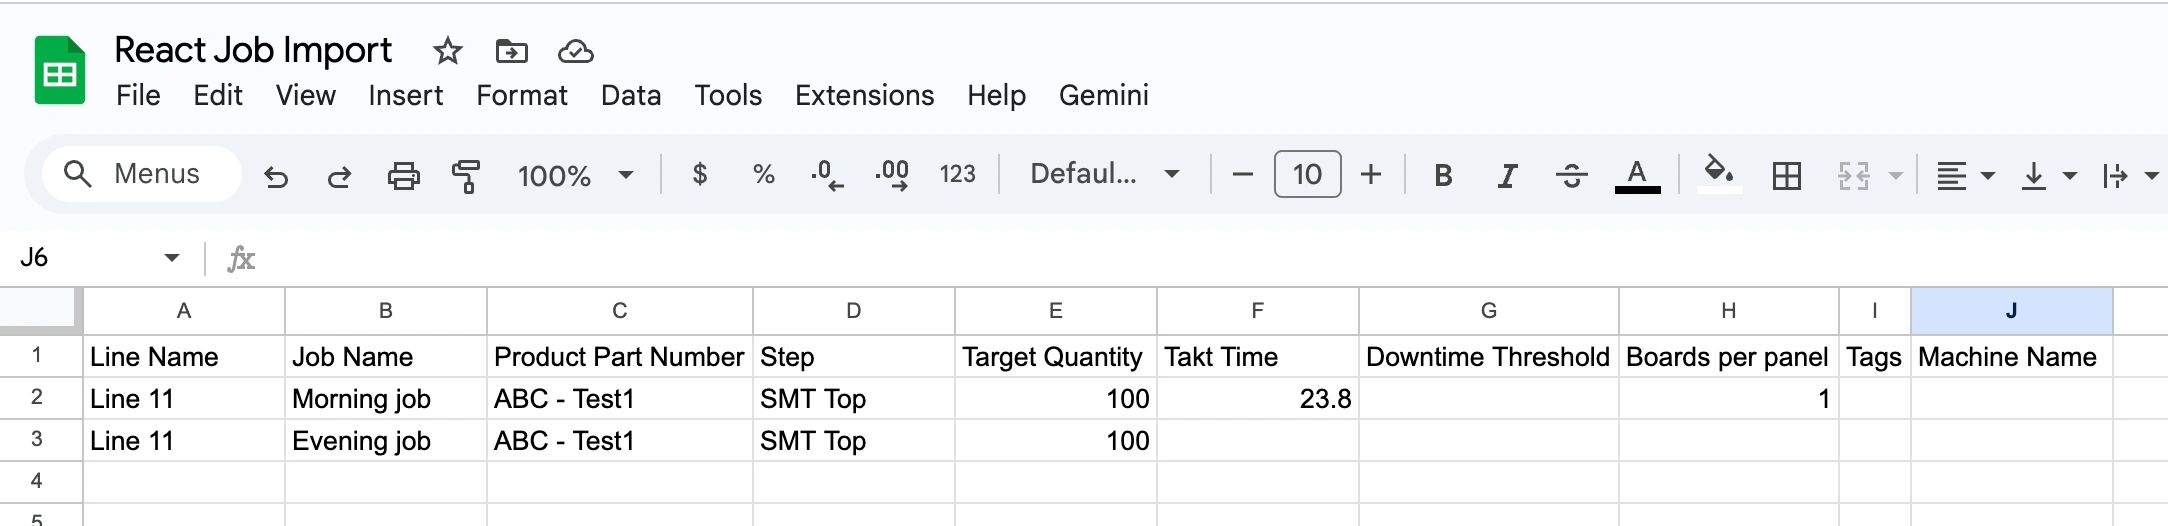Viewport: 2168px width, 526px height.
Task: Open the Extensions menu
Action: click(864, 95)
